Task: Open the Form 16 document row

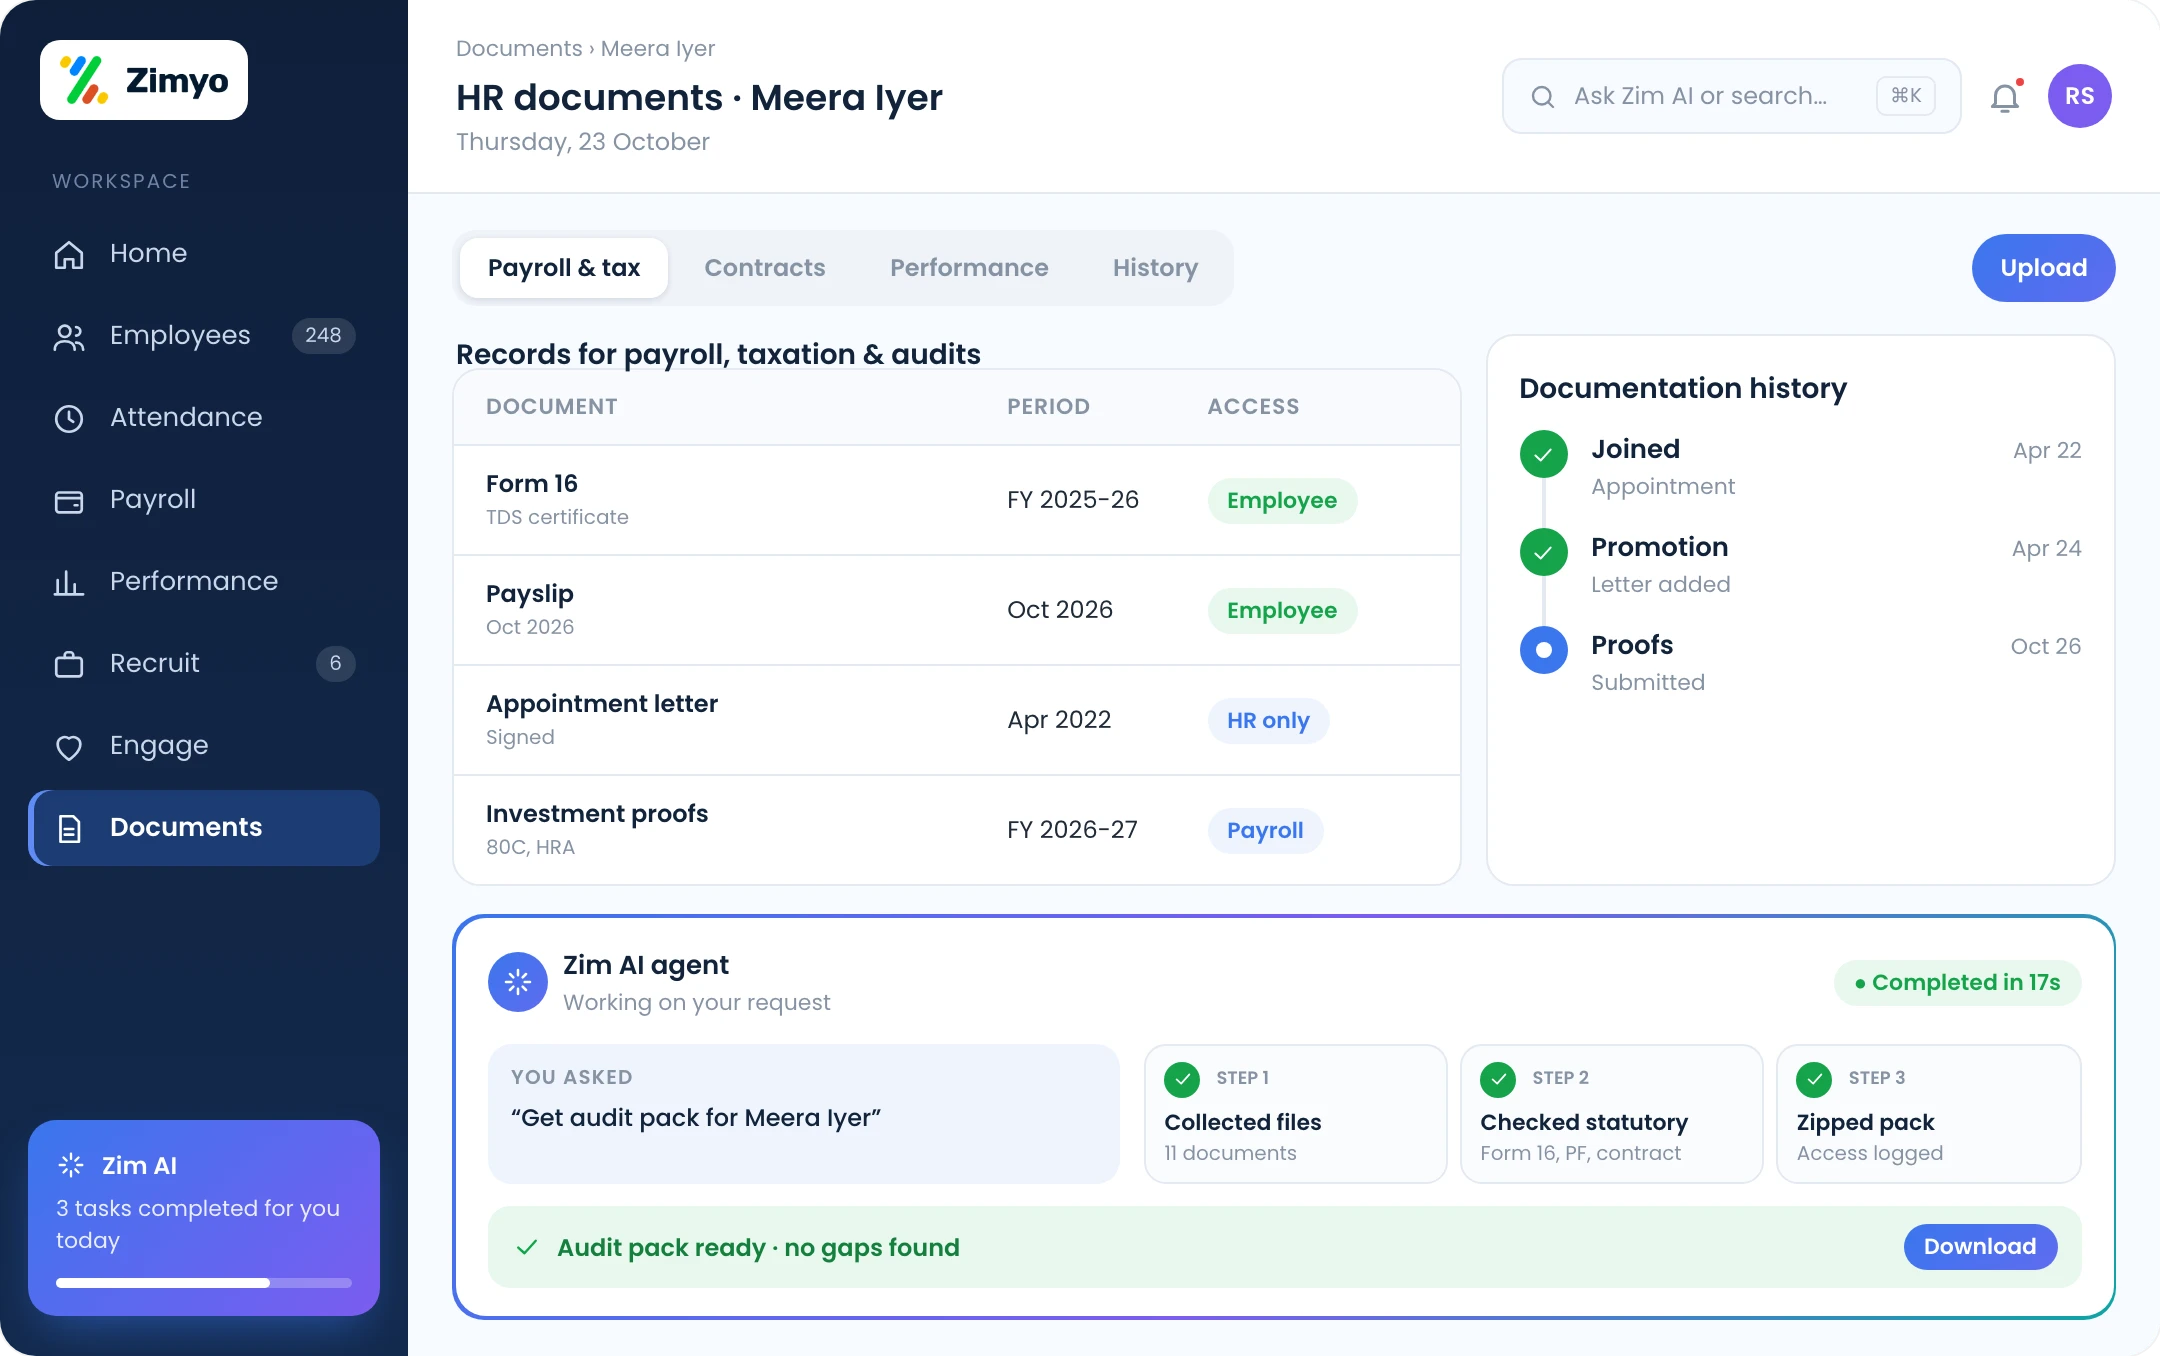Action: tap(957, 500)
